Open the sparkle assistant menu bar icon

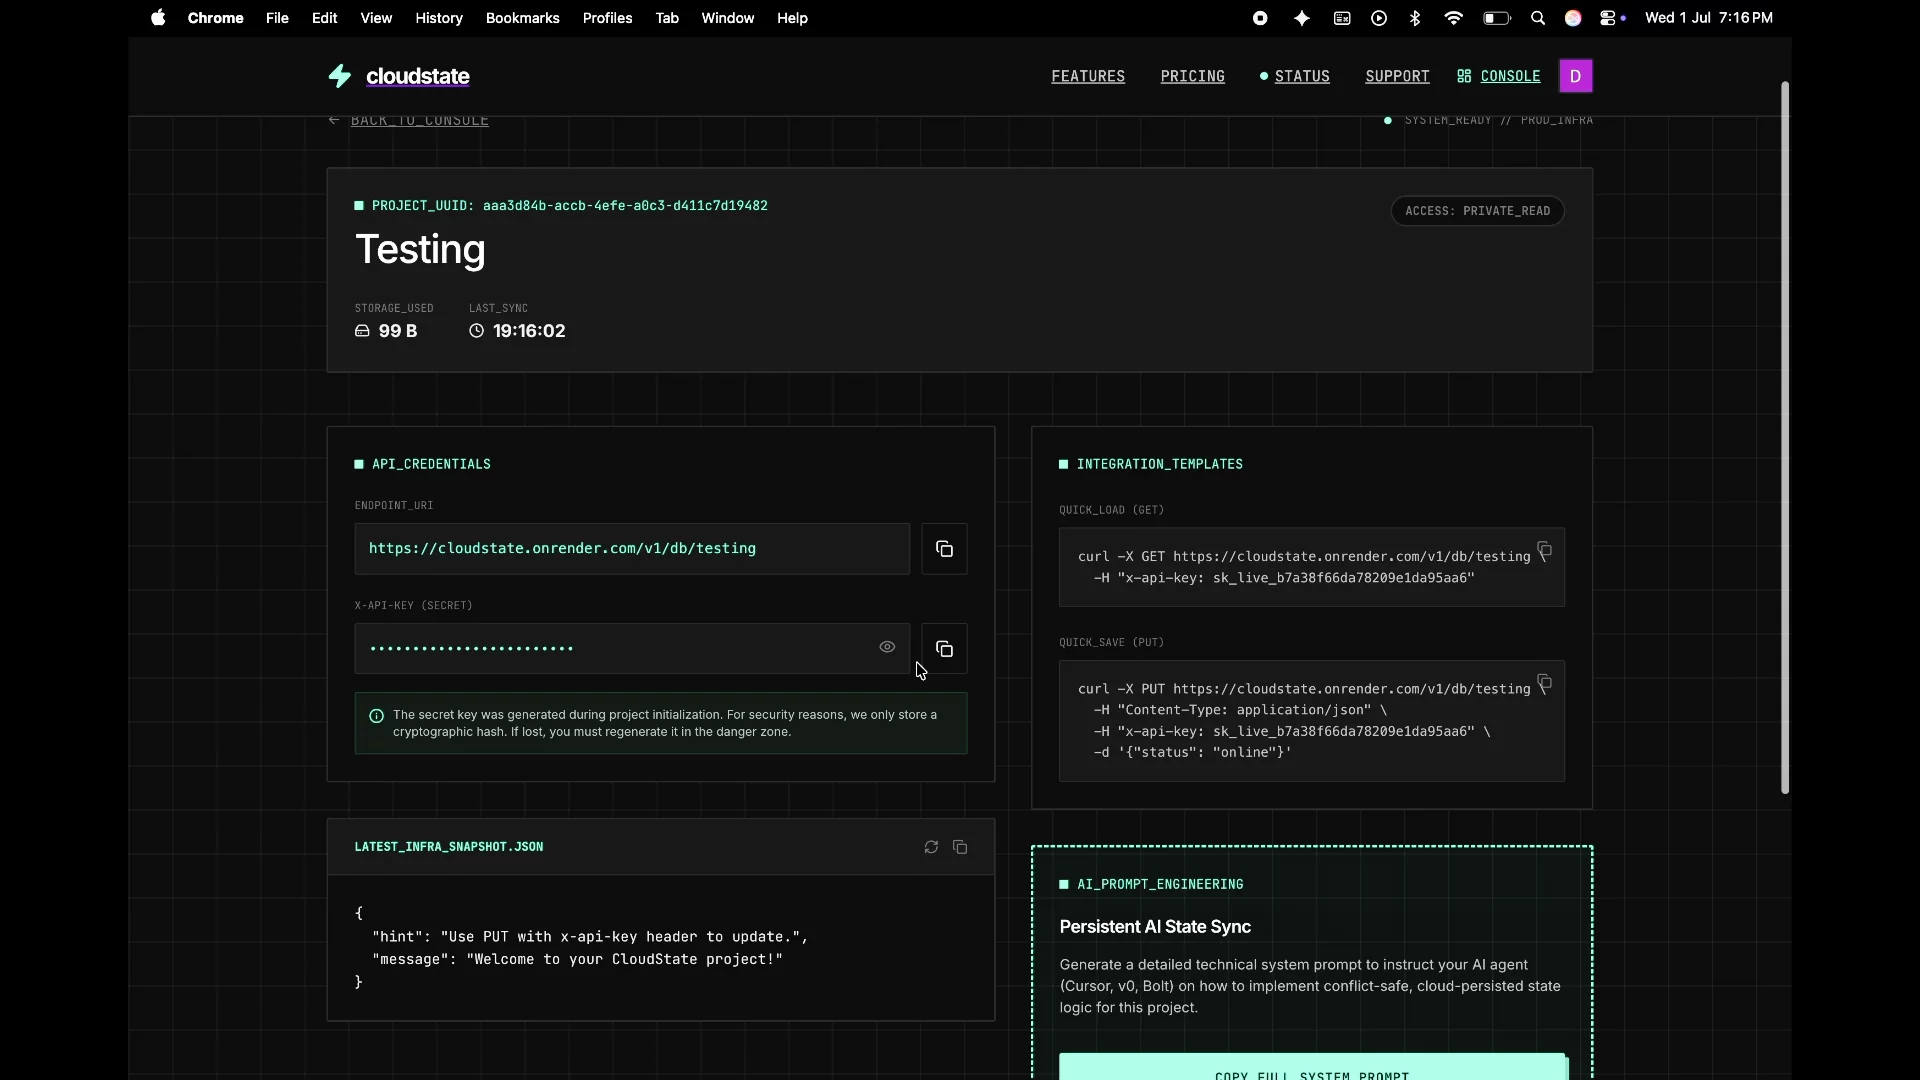(1301, 18)
